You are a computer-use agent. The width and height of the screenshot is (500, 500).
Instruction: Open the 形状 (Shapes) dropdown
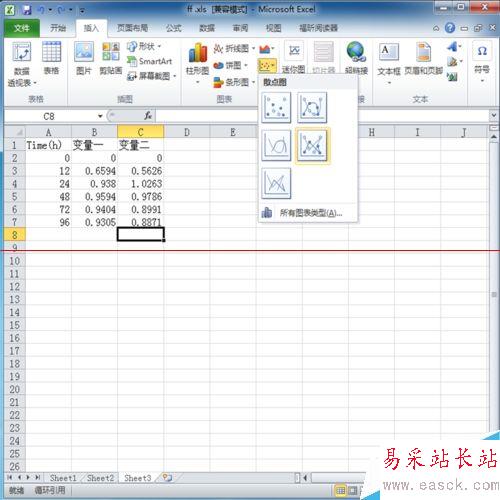pyautogui.click(x=144, y=46)
